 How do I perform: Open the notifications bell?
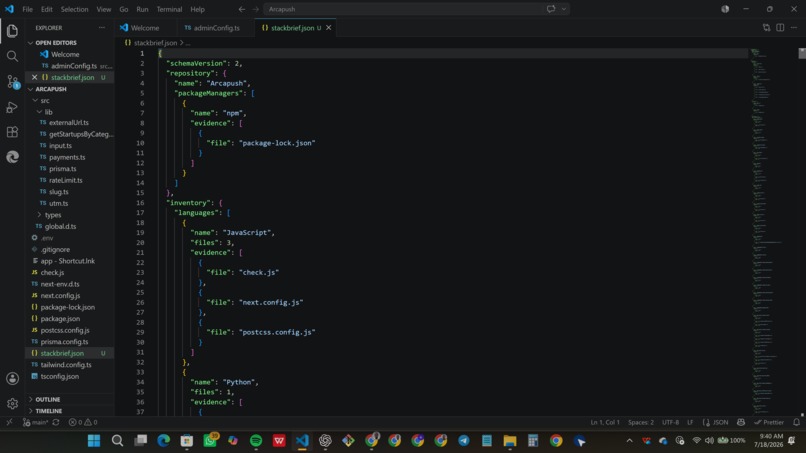click(796, 422)
